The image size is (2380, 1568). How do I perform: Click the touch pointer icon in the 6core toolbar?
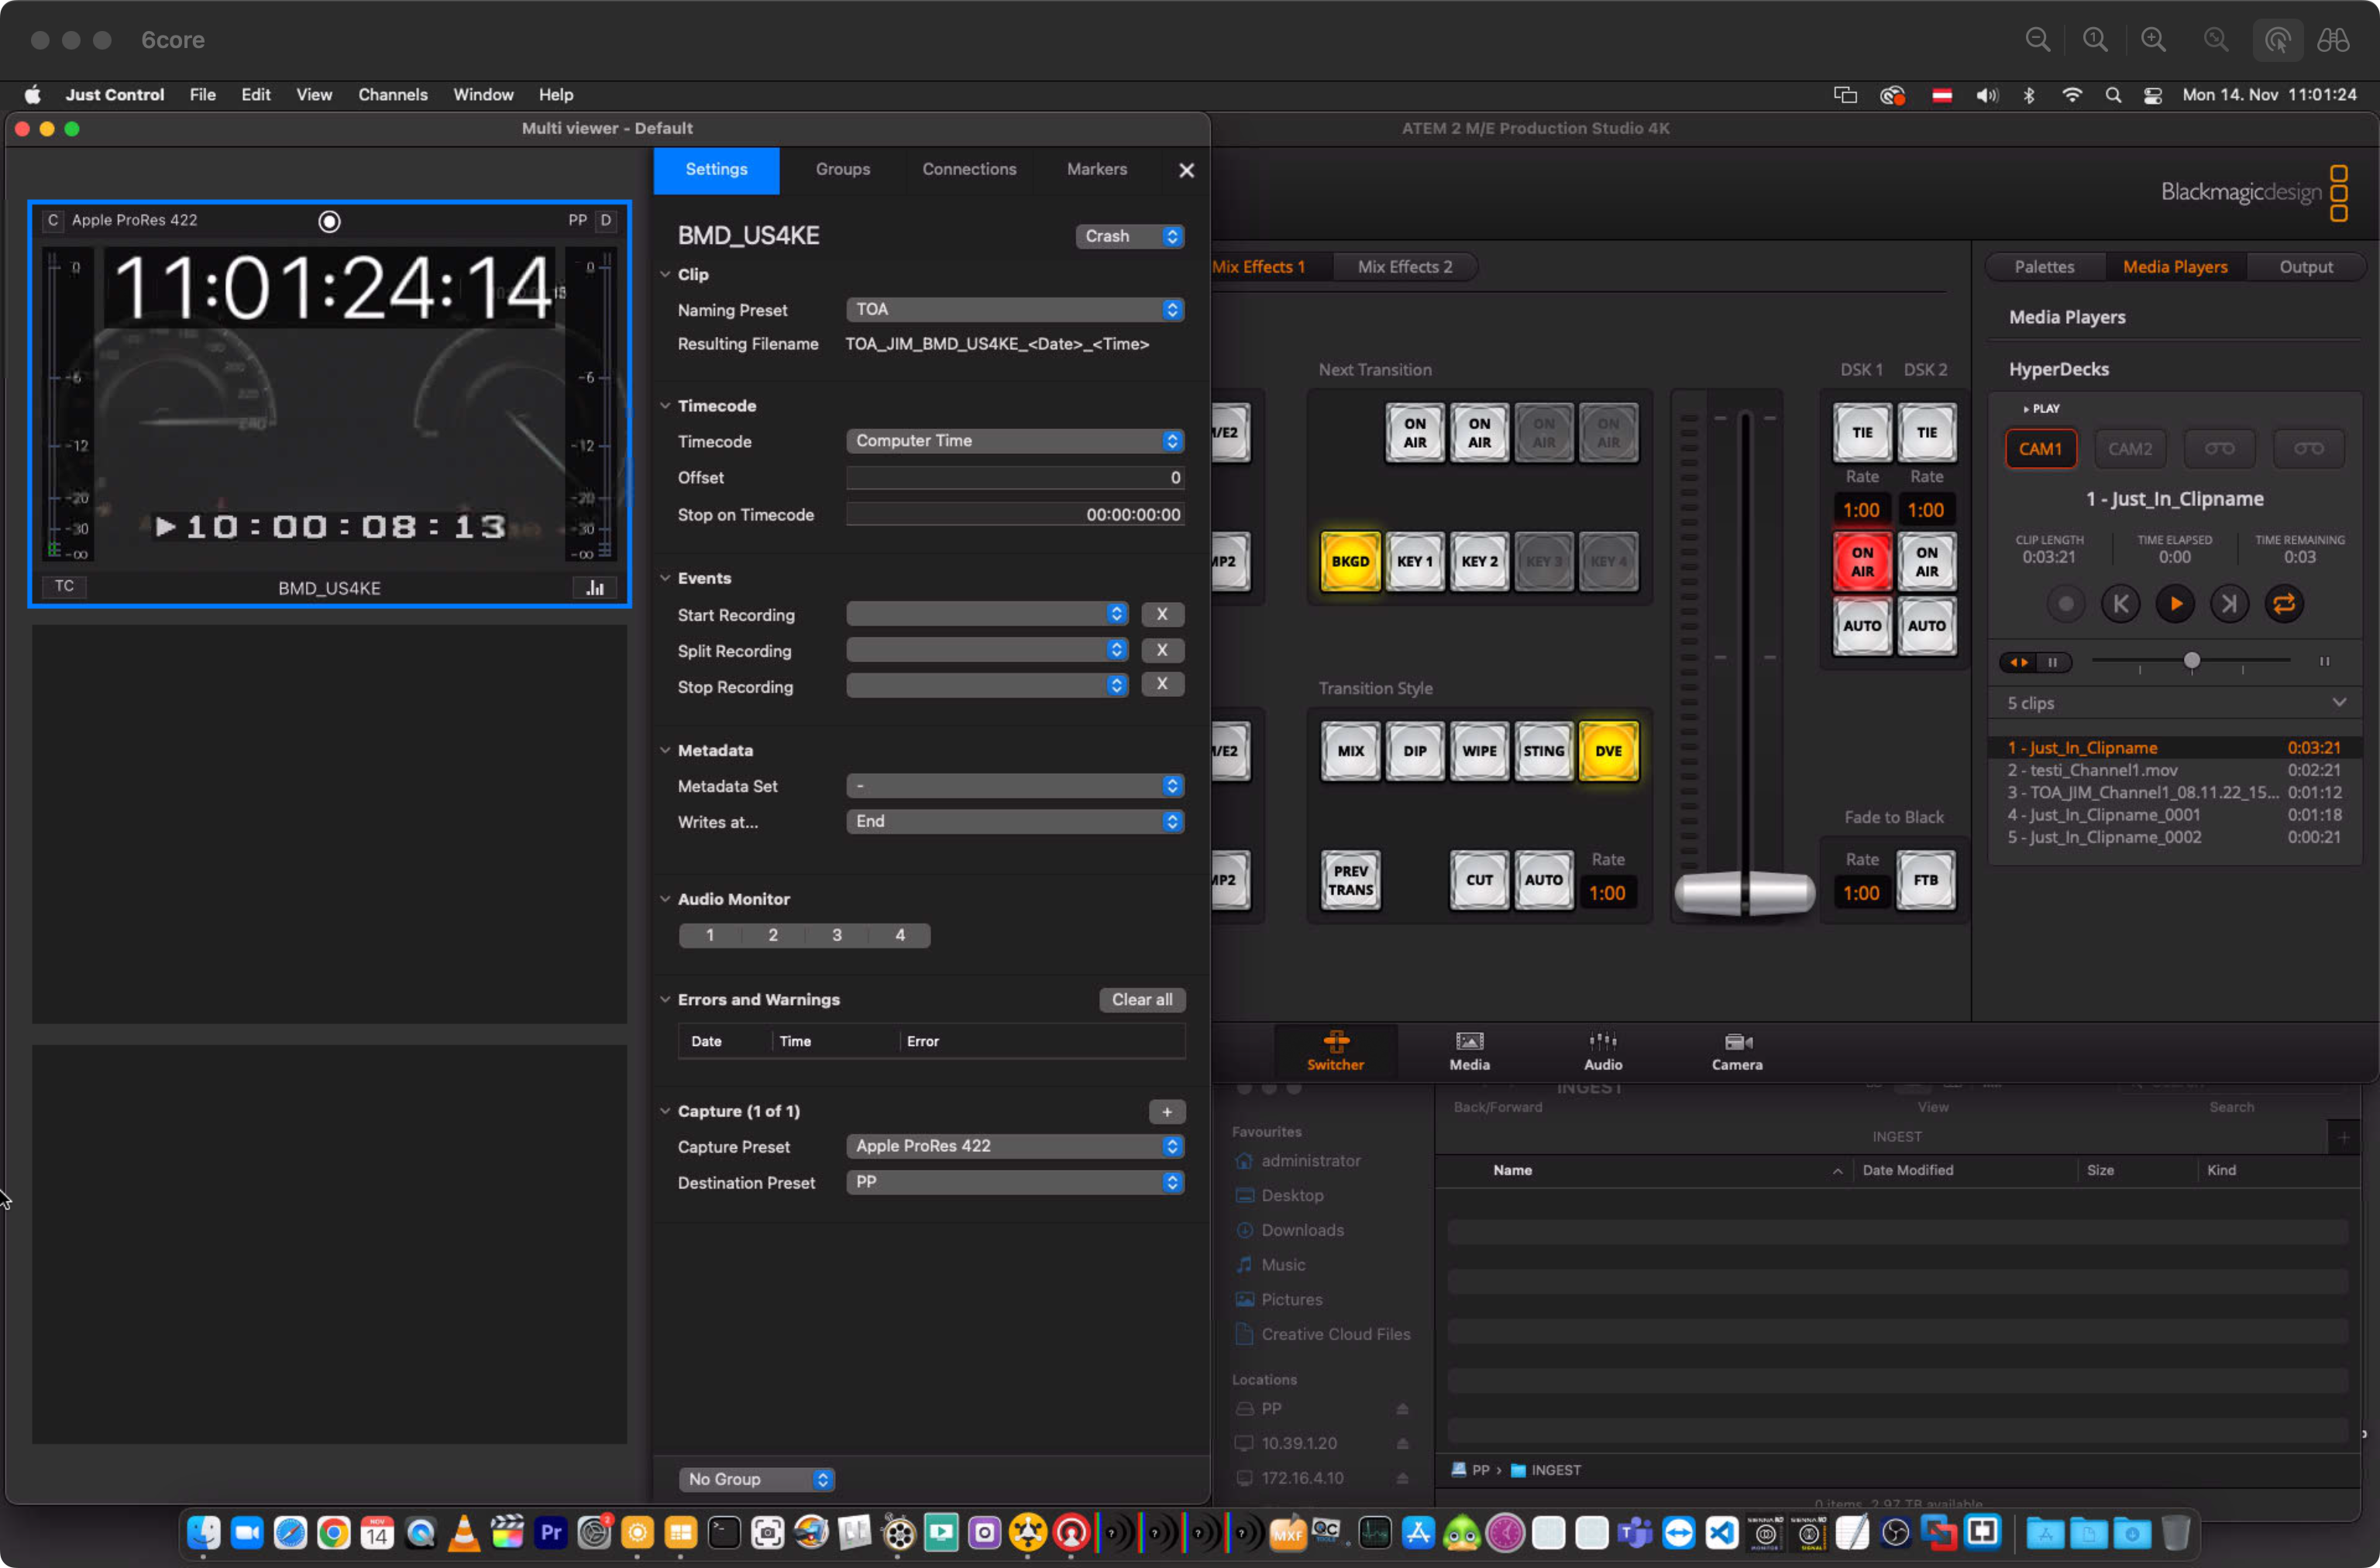[x=2277, y=40]
